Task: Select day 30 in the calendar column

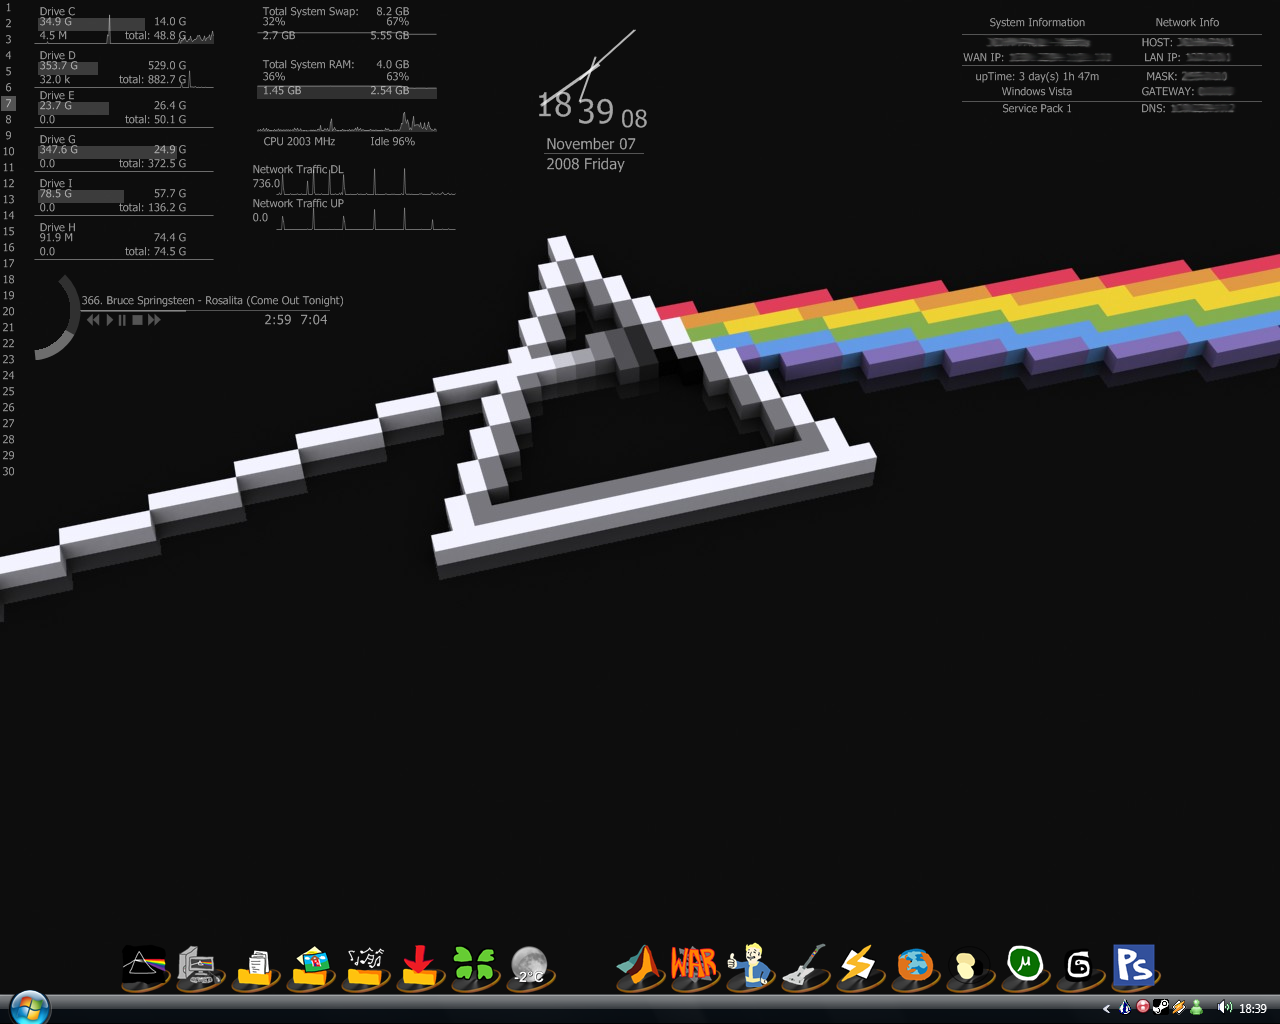Action: coord(8,471)
